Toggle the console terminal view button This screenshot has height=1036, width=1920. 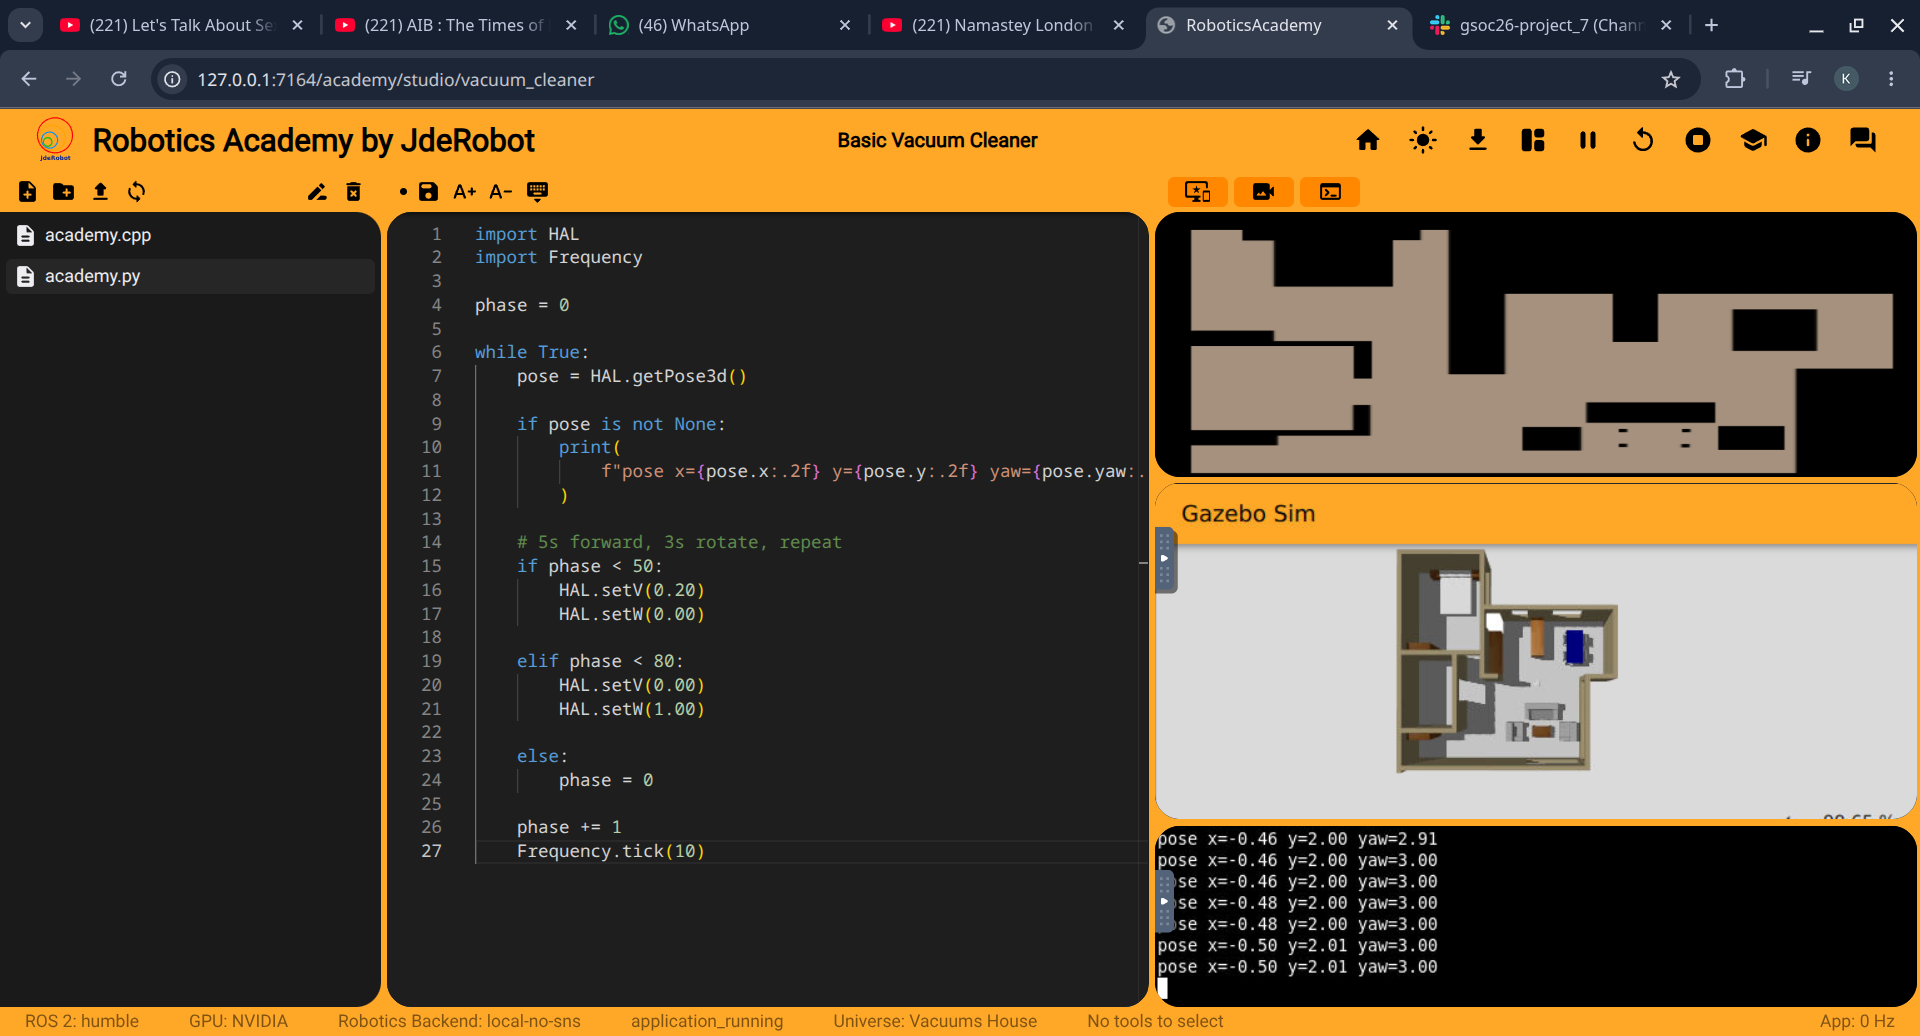click(1330, 192)
